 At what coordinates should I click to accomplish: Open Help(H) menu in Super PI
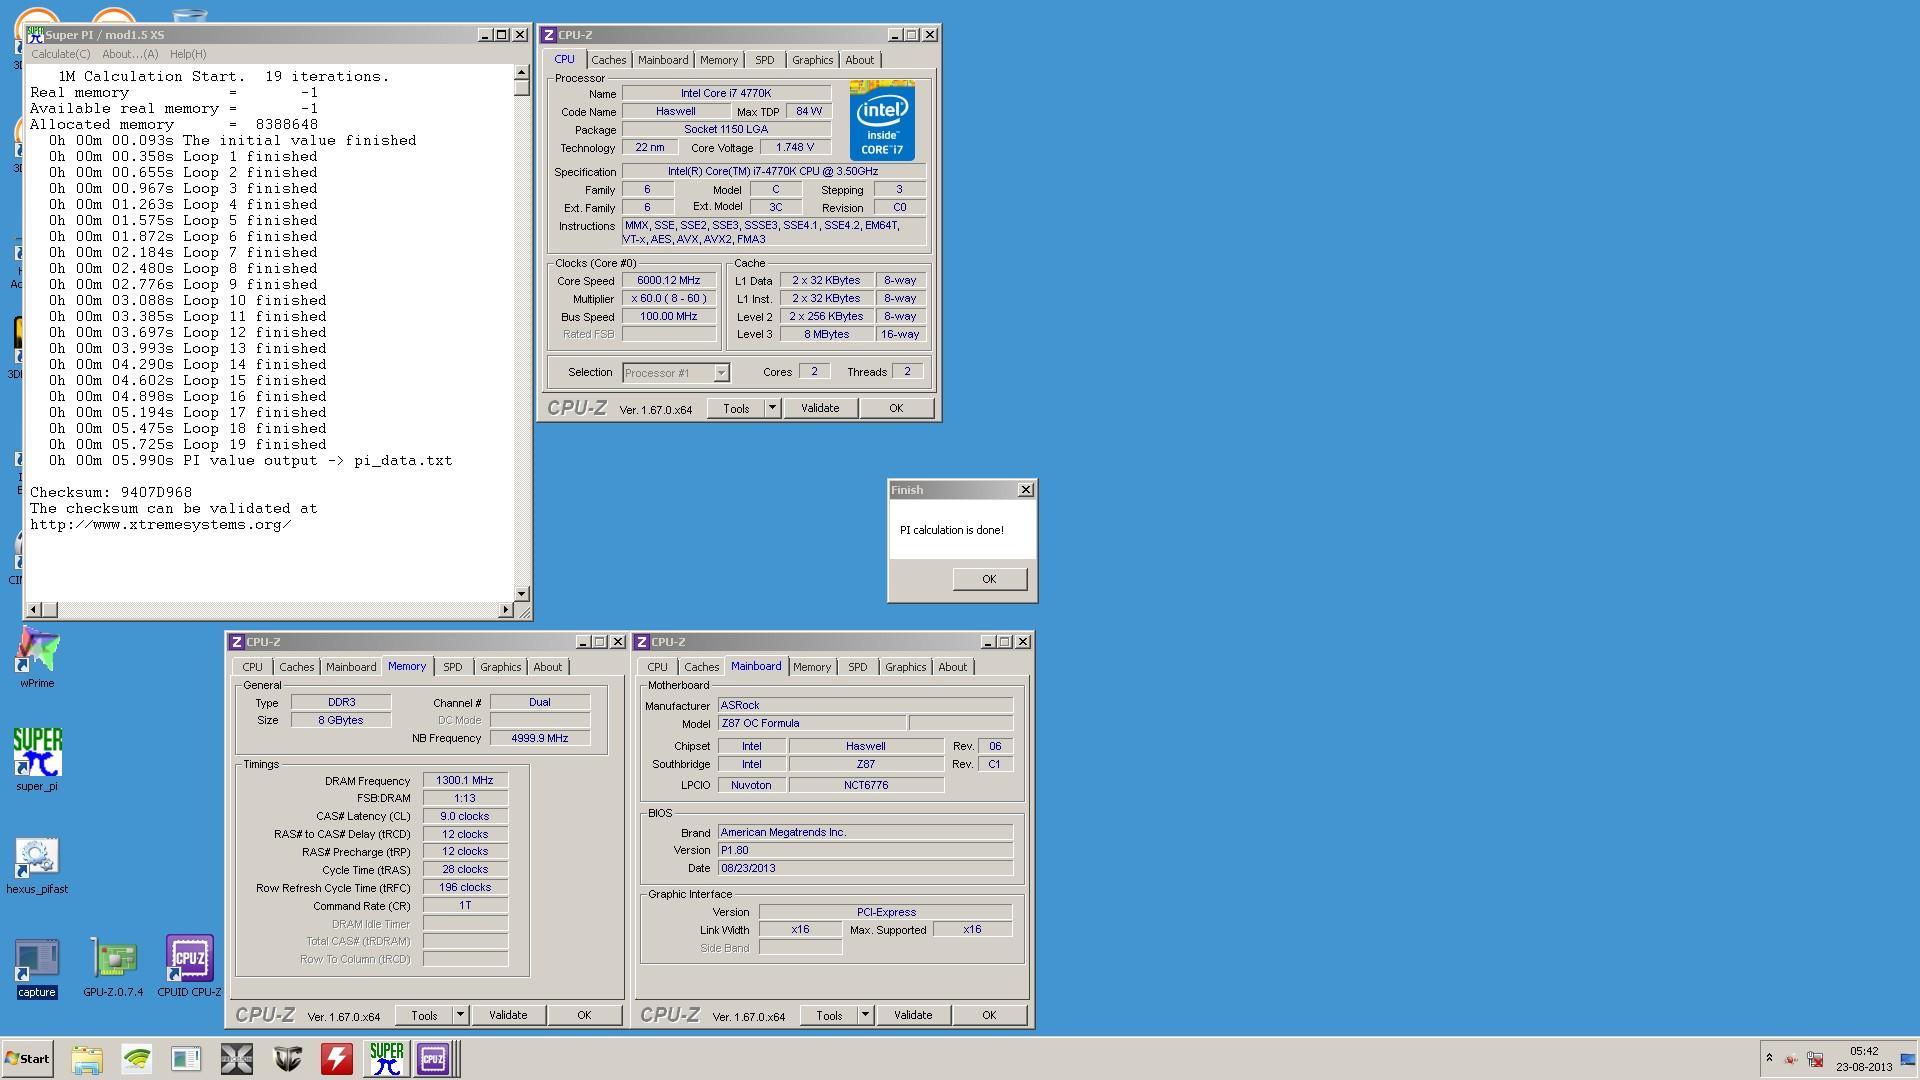click(x=188, y=54)
